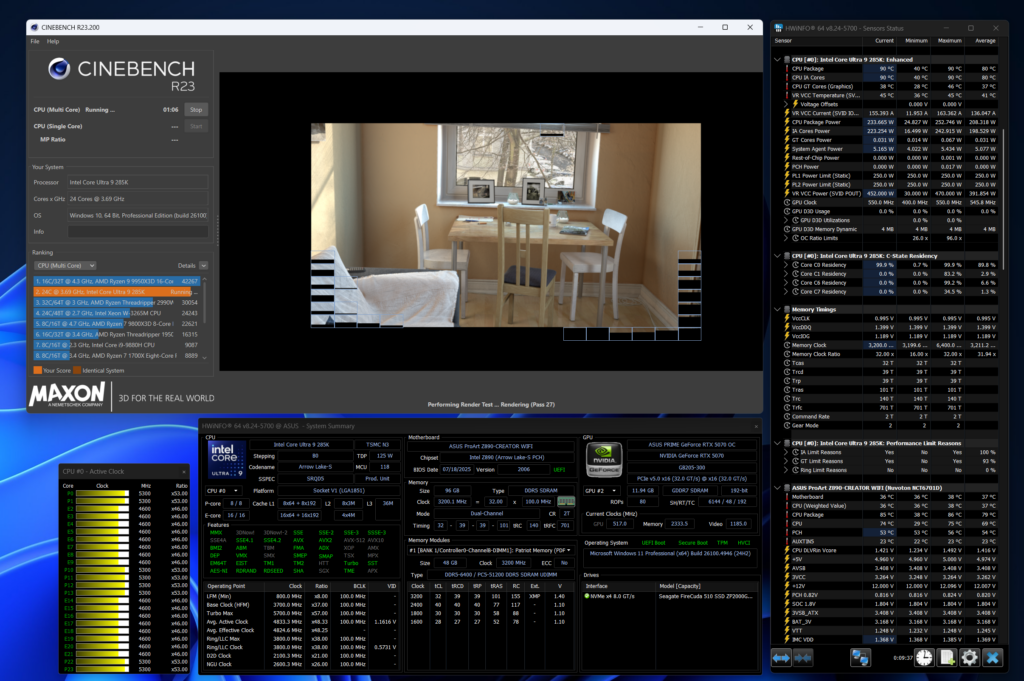Select the Intel Core i9-9880H ranking entry
Image resolution: width=1024 pixels, height=681 pixels.
(x=117, y=345)
